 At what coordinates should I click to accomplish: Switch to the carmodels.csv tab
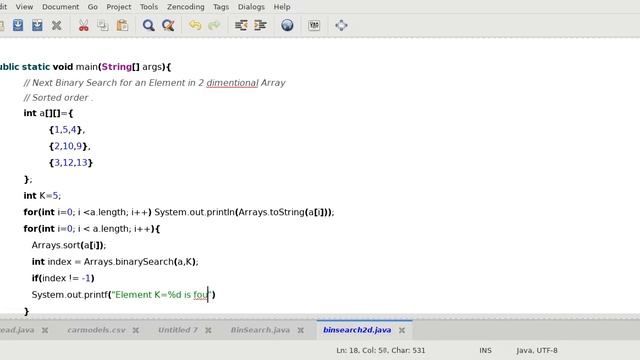tap(96, 330)
